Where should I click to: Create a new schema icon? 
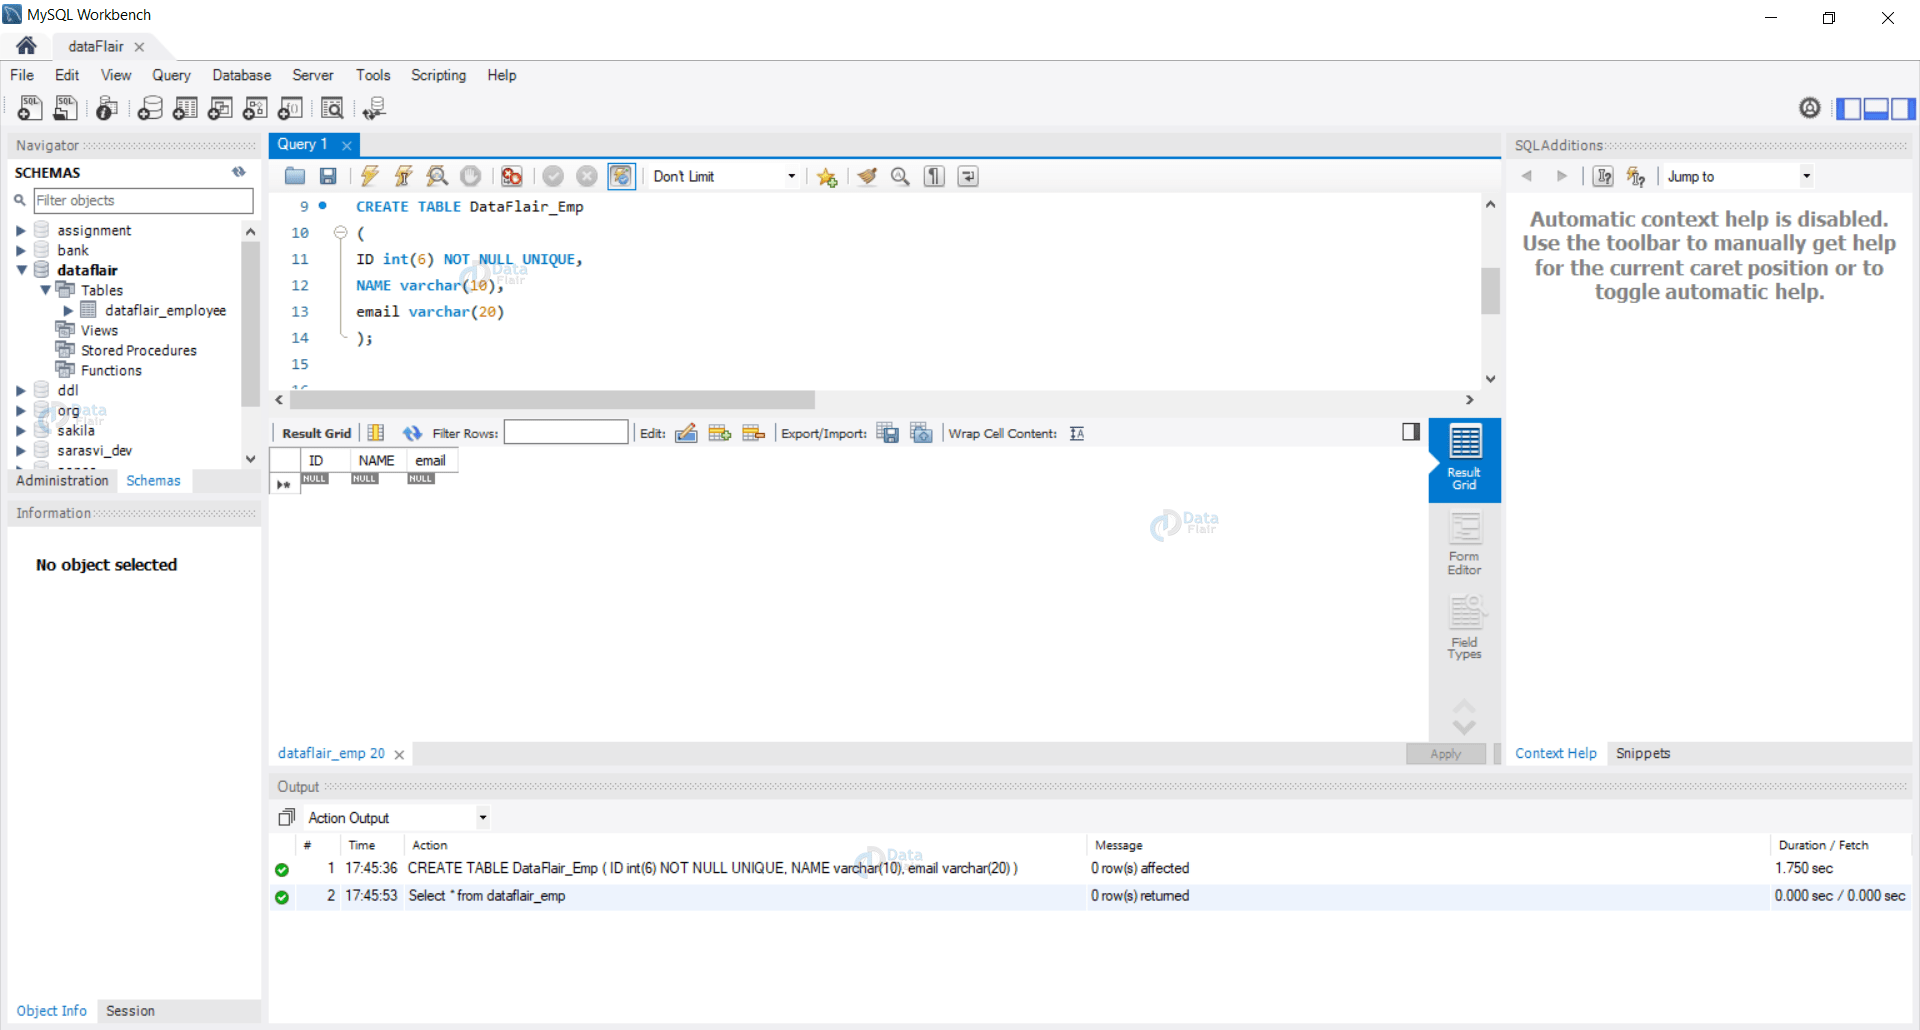(x=150, y=108)
